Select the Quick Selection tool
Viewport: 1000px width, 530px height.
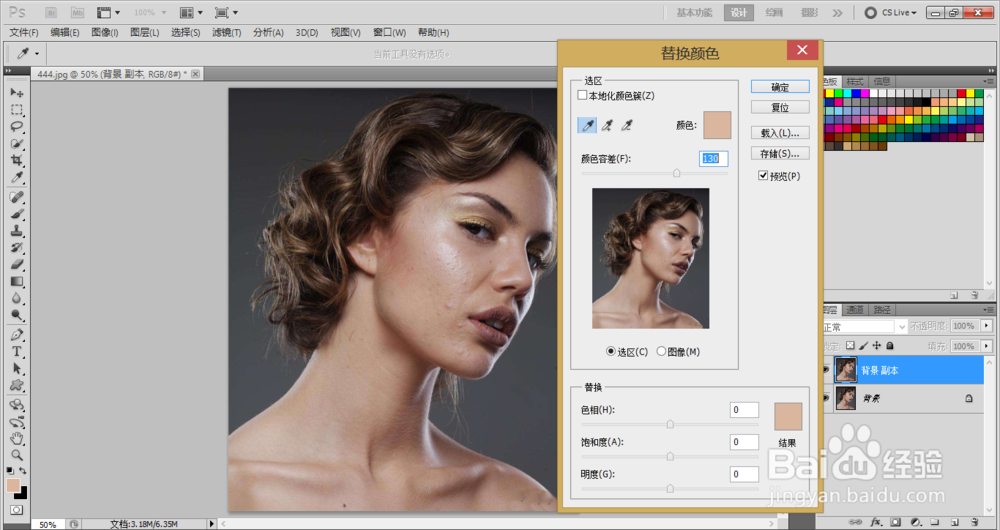(x=17, y=144)
